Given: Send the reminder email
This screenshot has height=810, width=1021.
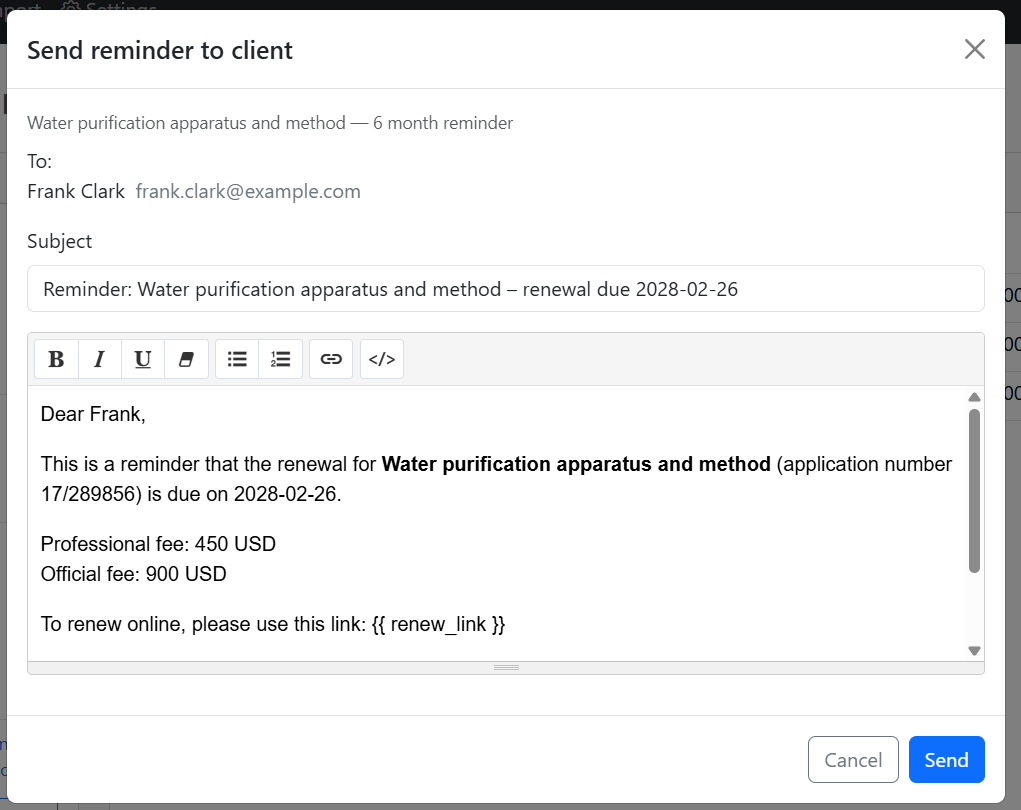Looking at the screenshot, I should (x=946, y=760).
